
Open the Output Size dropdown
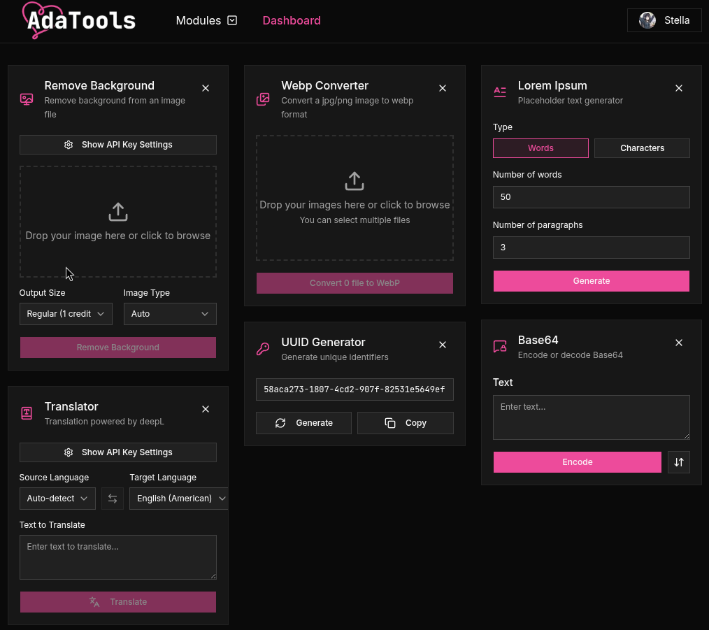(x=68, y=314)
